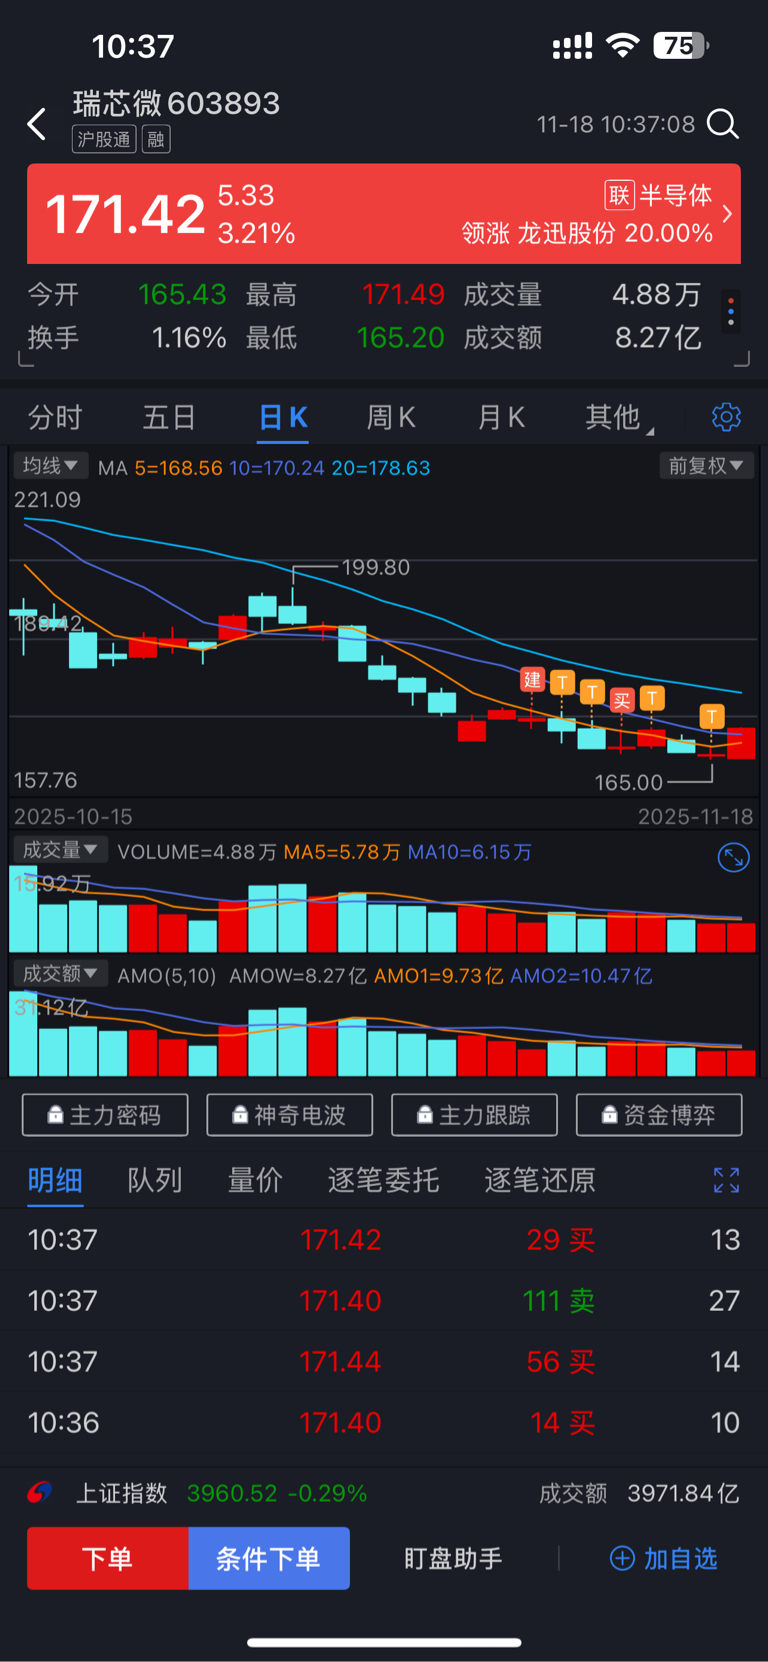Switch to 五日 chart tab
This screenshot has width=768, height=1662.
coord(169,417)
